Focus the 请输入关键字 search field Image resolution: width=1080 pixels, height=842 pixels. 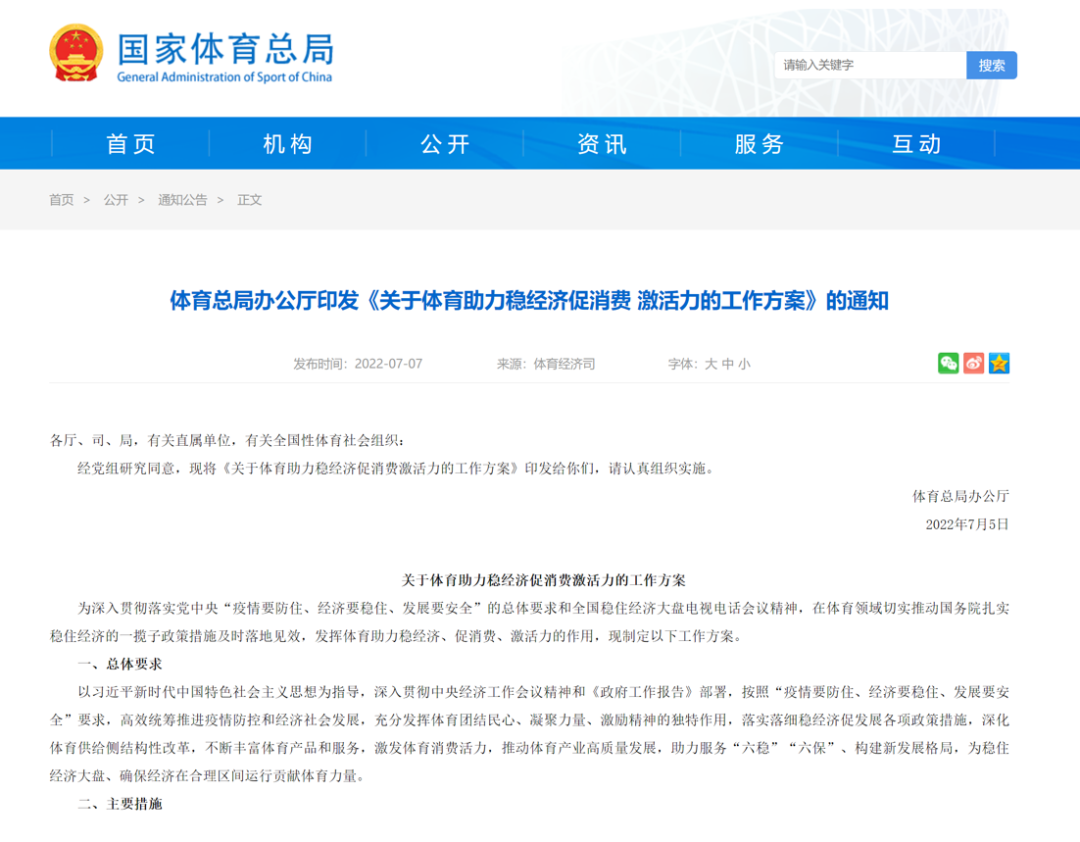pos(871,65)
